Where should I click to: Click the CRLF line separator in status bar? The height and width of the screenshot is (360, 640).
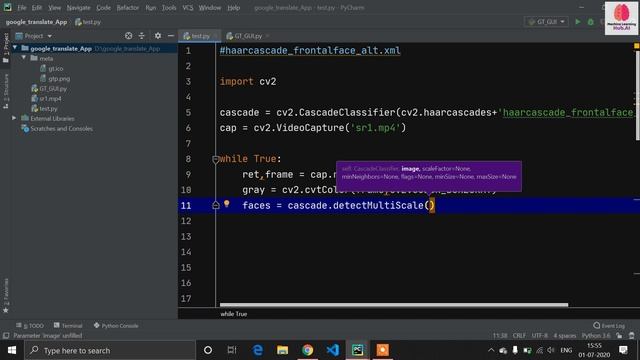tap(519, 336)
